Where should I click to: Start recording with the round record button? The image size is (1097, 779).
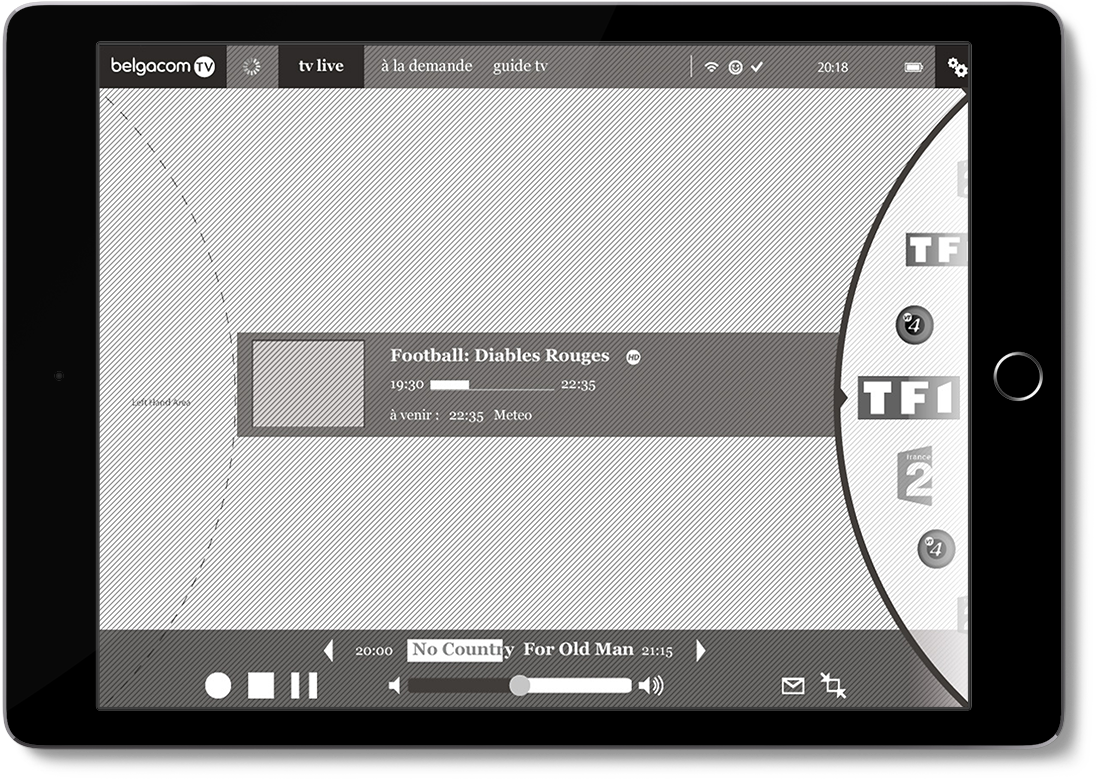click(x=218, y=686)
